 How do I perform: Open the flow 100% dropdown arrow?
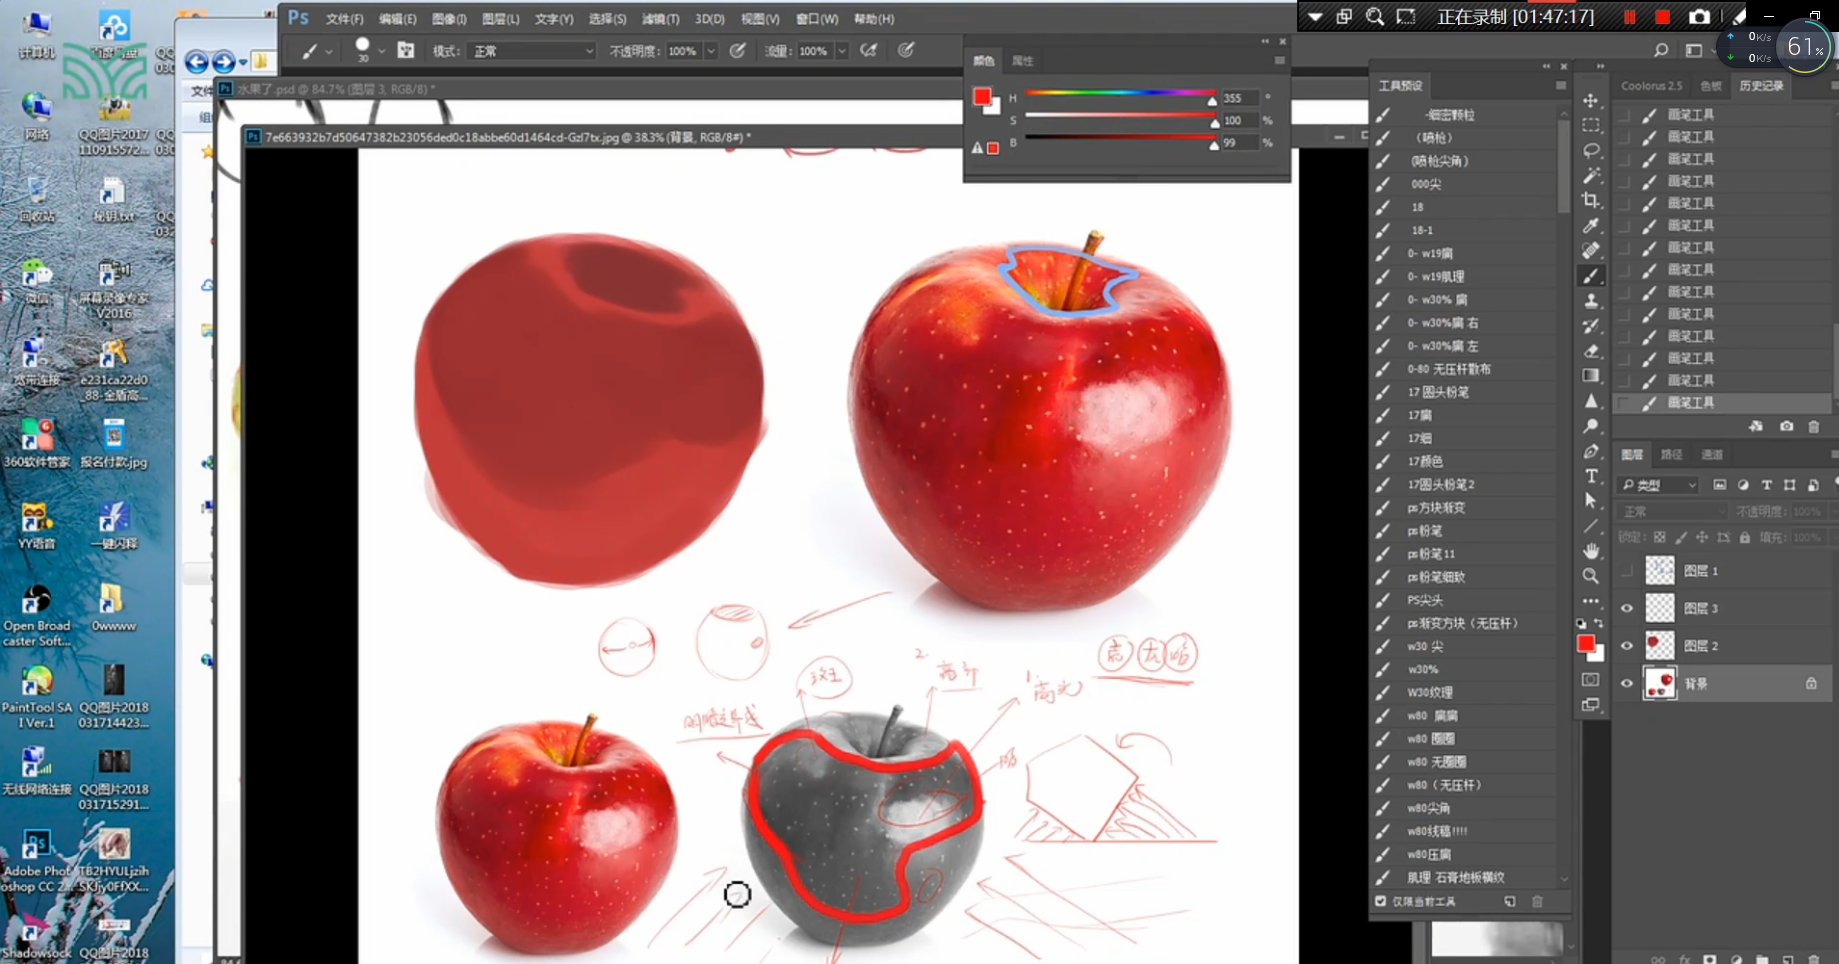pos(842,51)
